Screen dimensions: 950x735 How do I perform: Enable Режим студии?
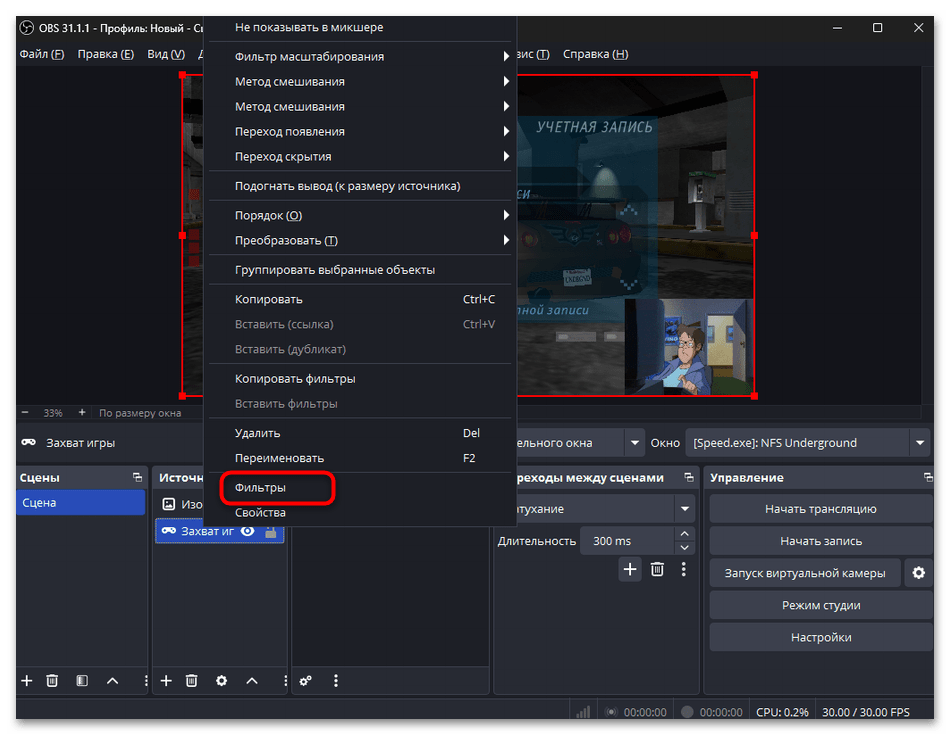[821, 605]
